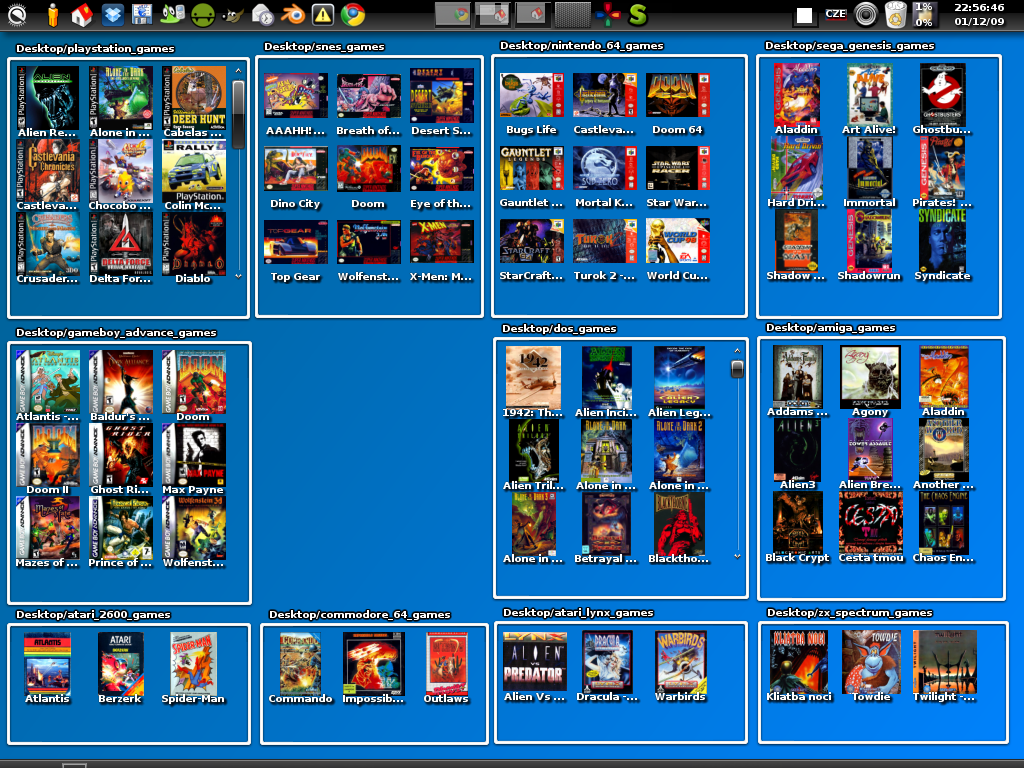This screenshot has height=768, width=1024.
Task: Open the envelope with clock launcher
Action: [x=262, y=14]
